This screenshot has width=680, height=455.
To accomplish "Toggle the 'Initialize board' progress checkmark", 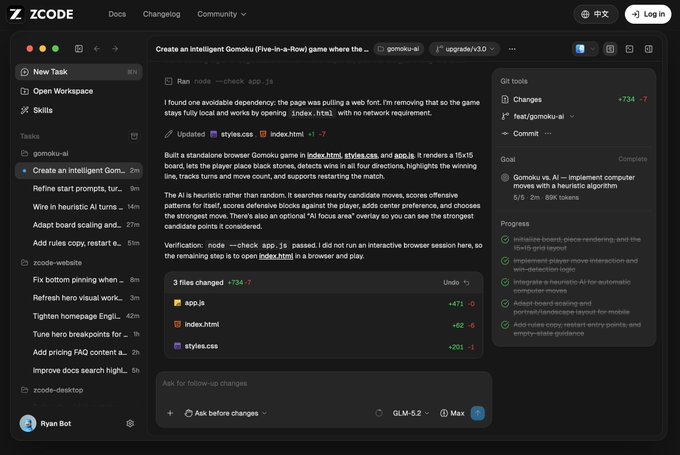I will pyautogui.click(x=505, y=239).
